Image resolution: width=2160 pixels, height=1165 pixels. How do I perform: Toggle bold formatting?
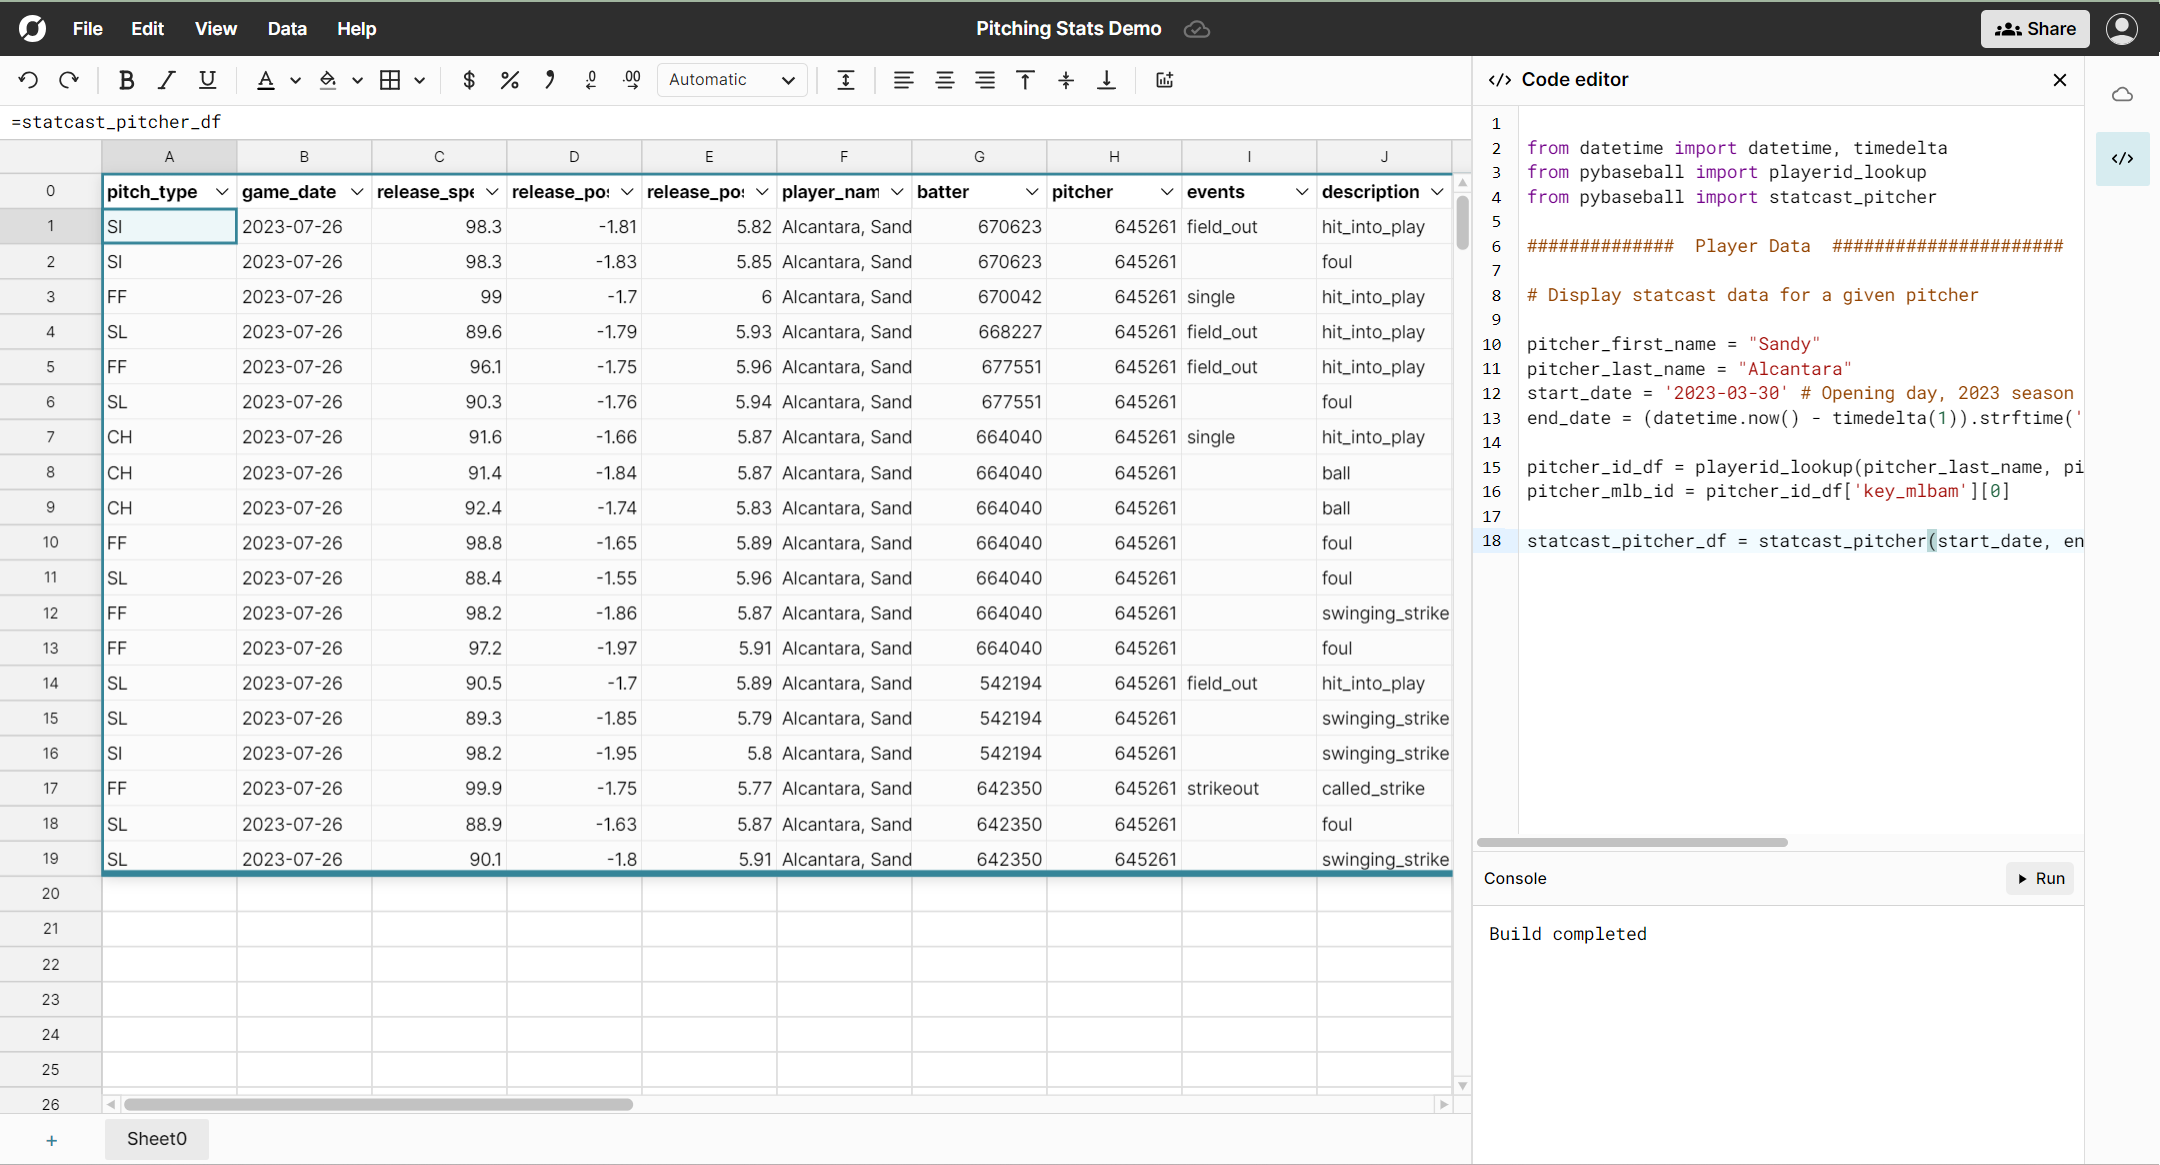pyautogui.click(x=126, y=80)
